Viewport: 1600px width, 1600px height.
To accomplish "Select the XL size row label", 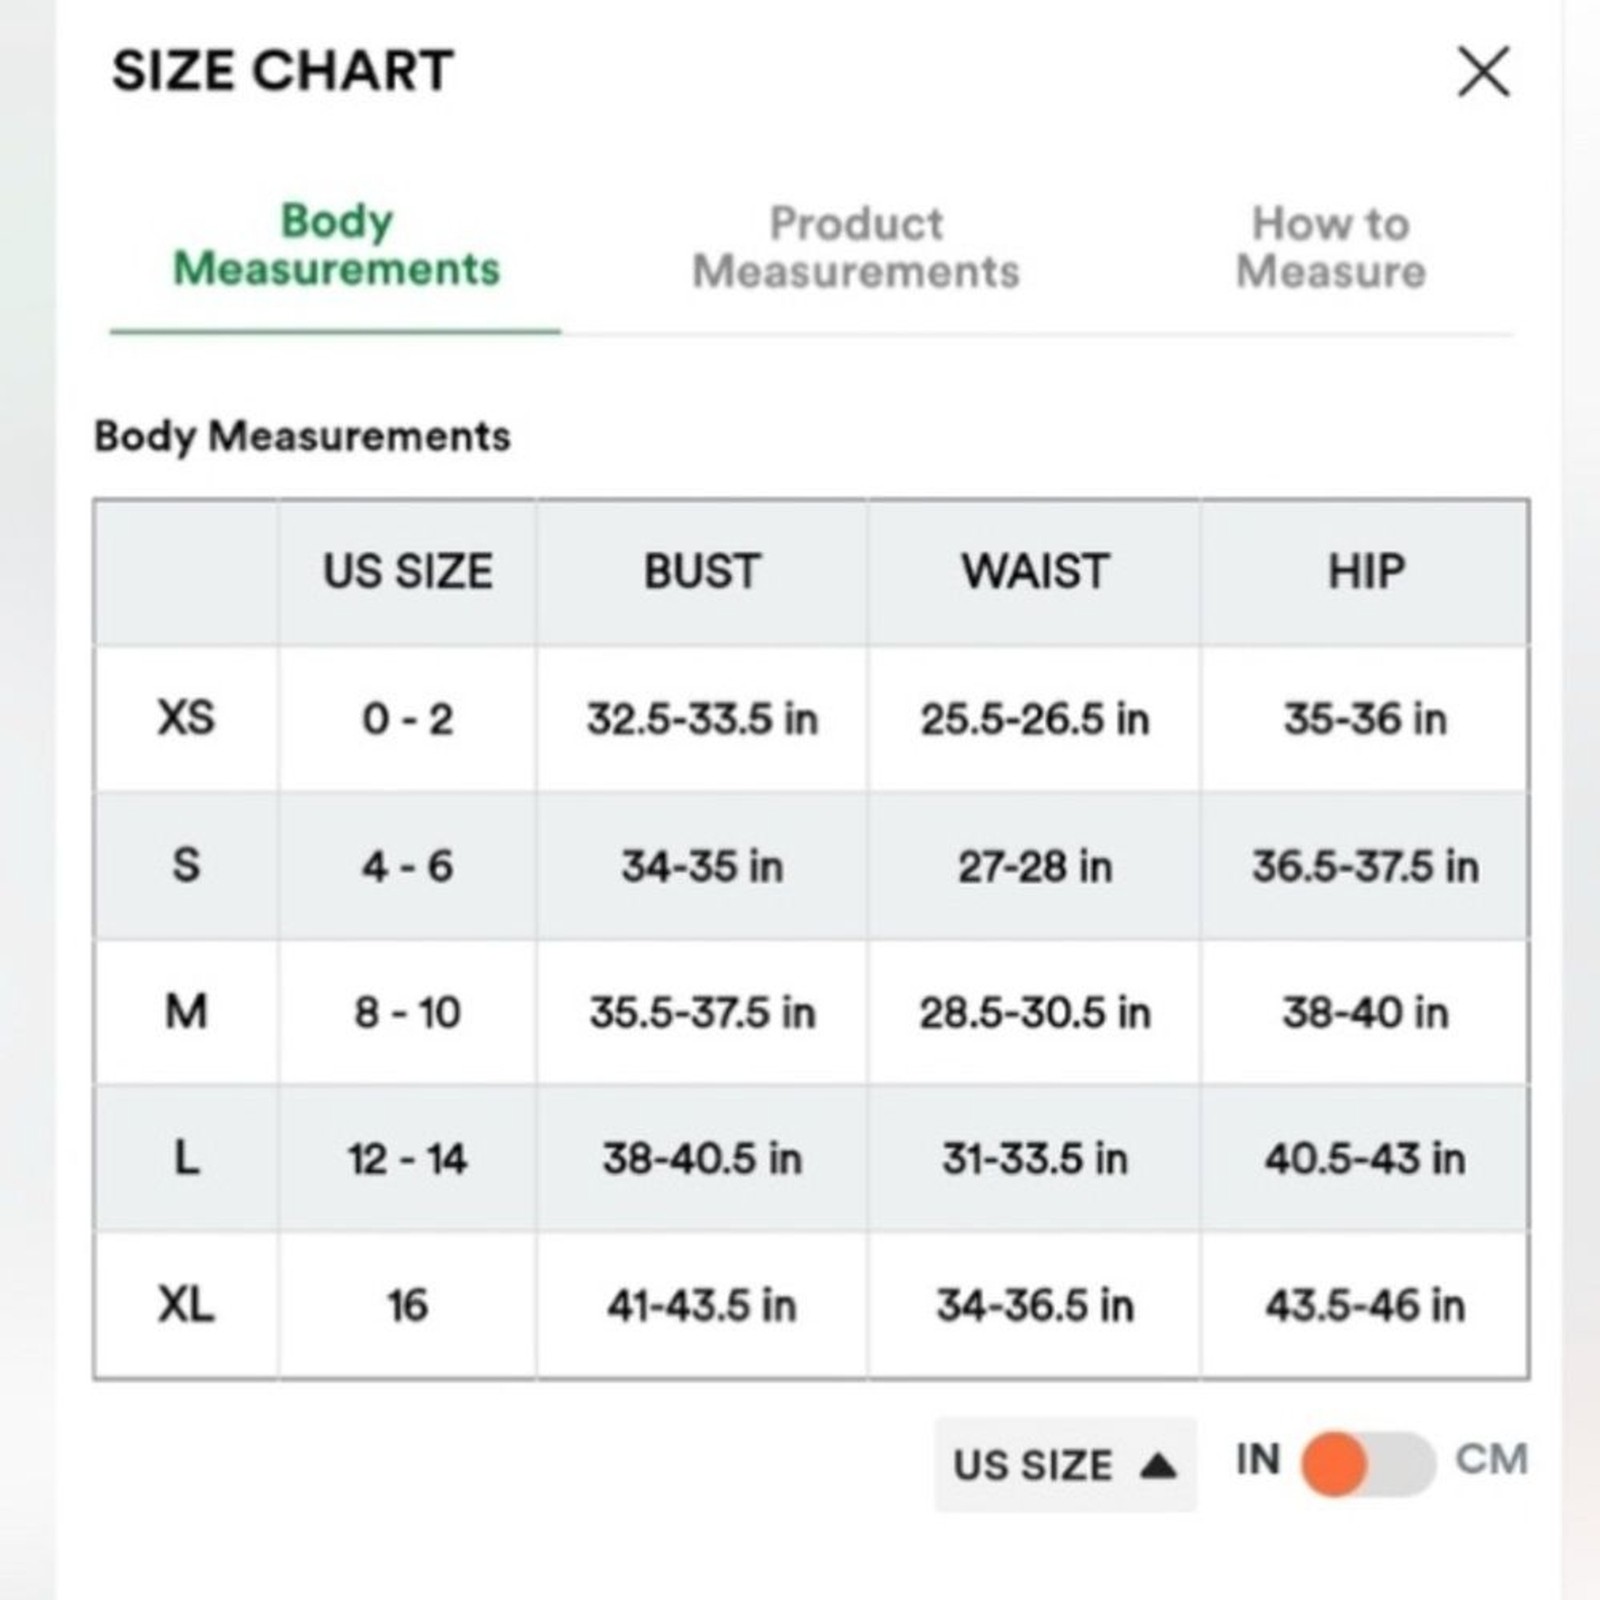I will pyautogui.click(x=186, y=1305).
